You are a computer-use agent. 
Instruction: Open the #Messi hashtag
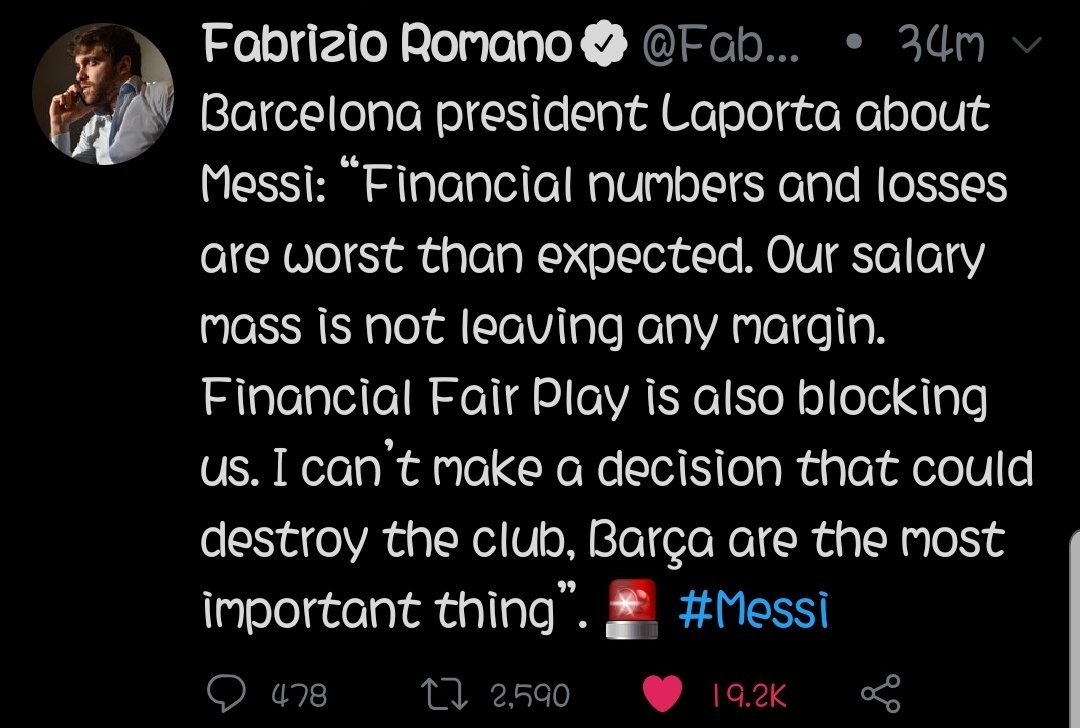[754, 610]
